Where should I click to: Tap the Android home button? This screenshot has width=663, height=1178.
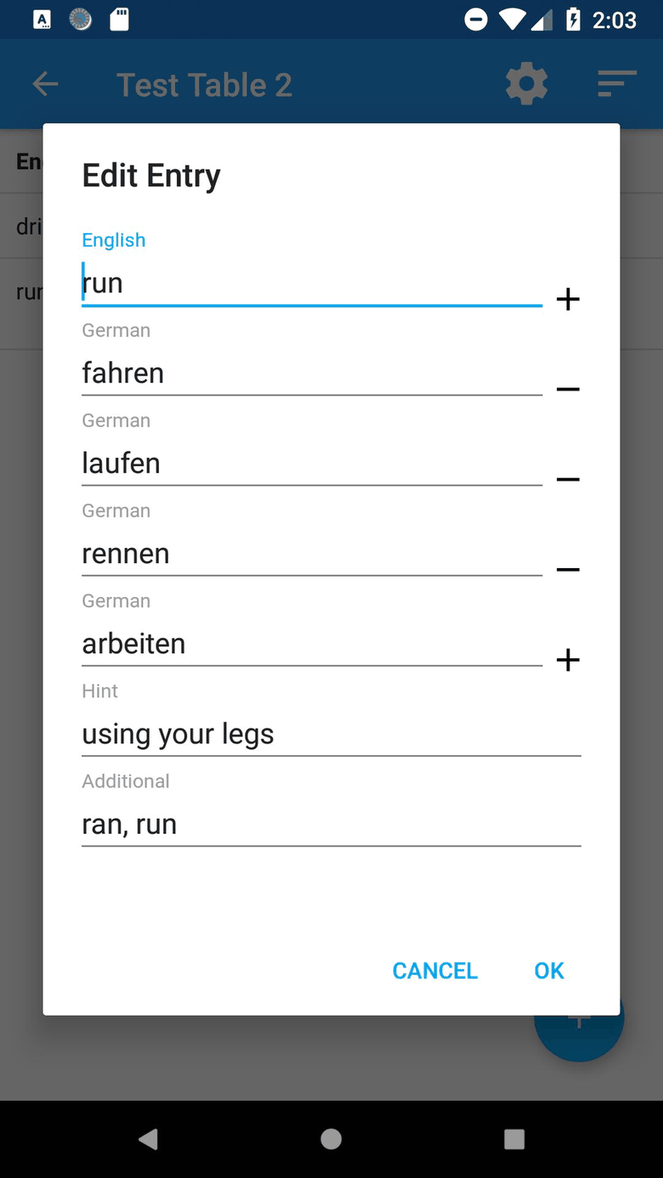(331, 1139)
